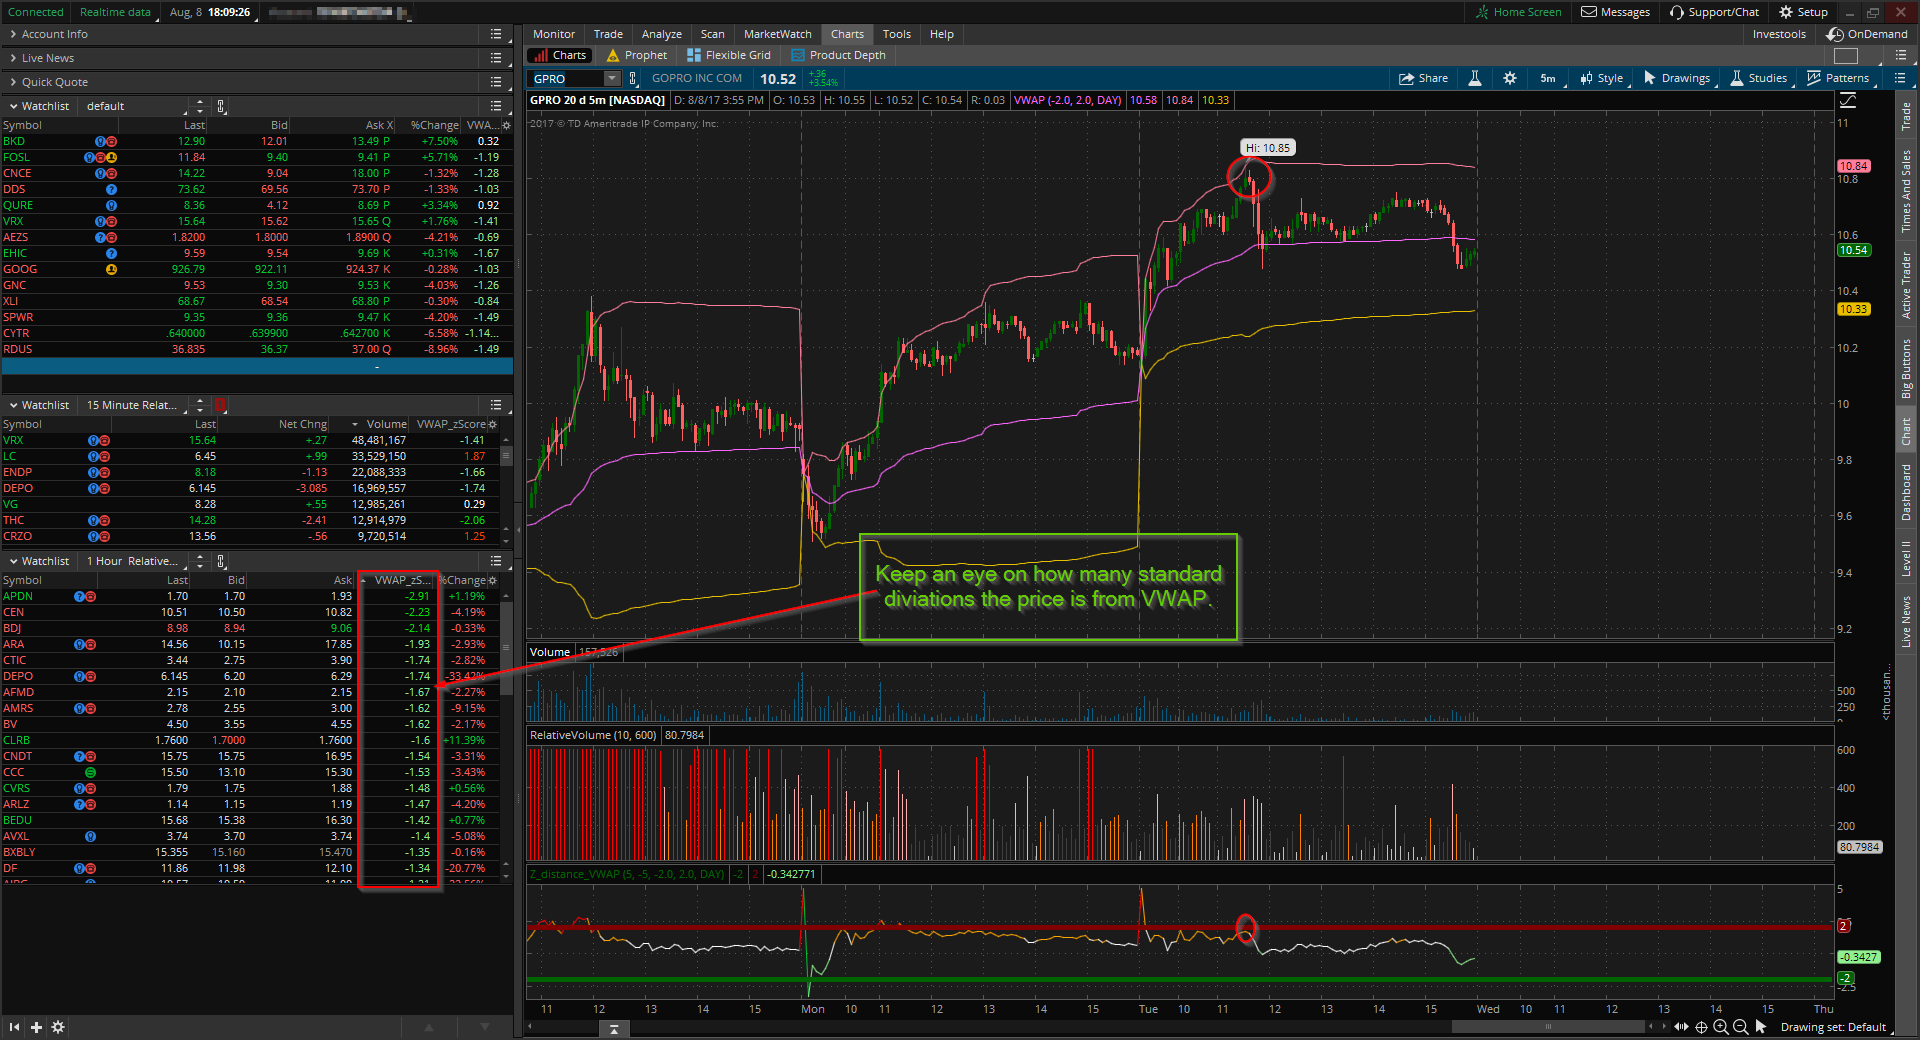Viewport: 1920px width, 1040px height.
Task: Toggle the Times And Sales side panel
Action: [1906, 191]
